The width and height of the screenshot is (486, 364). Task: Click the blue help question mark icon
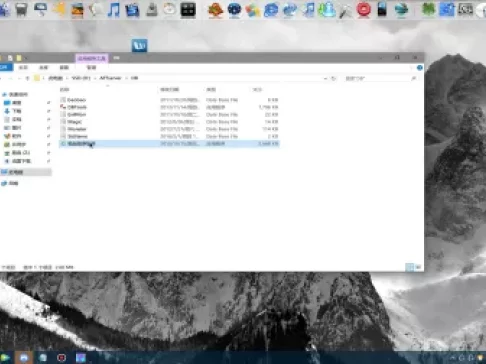[420, 68]
